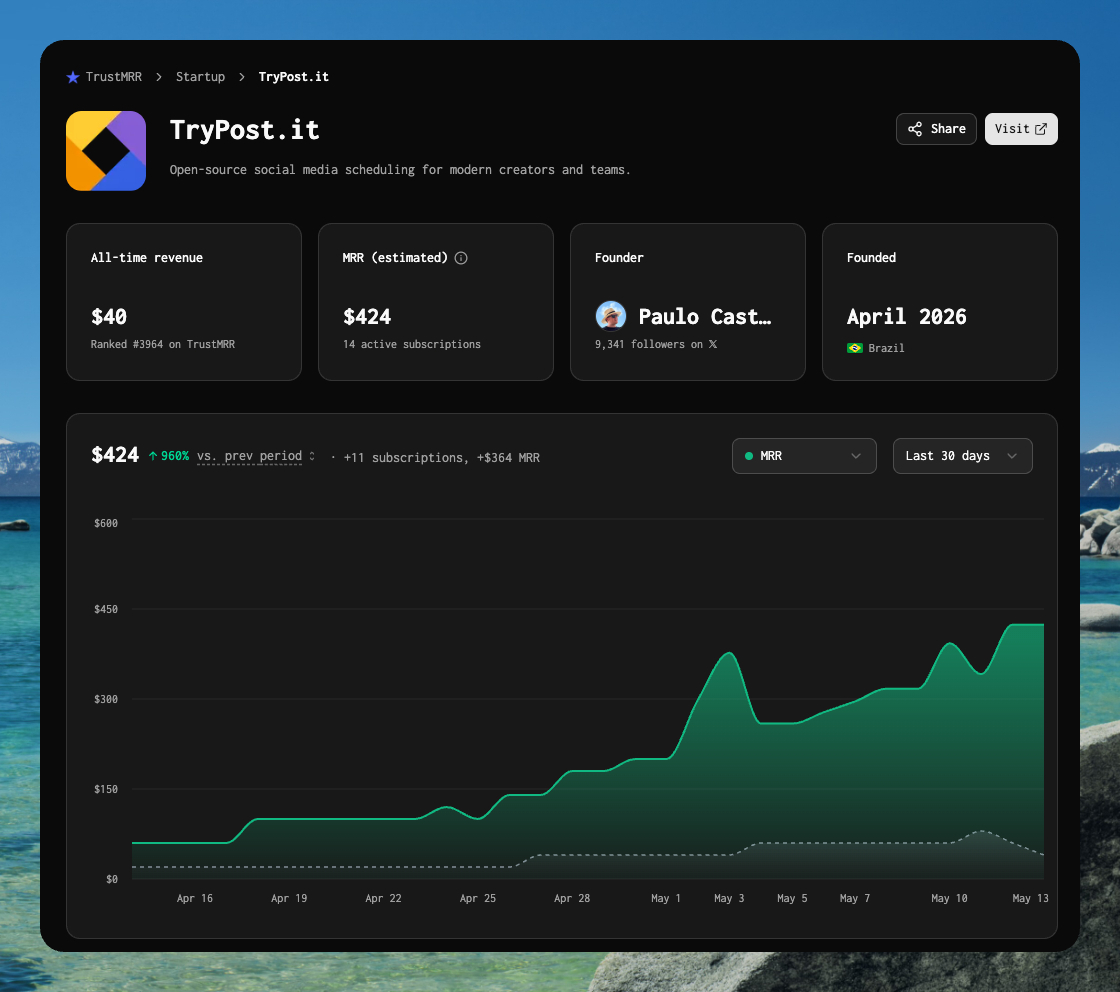Click the Apr 25 axis label
Image resolution: width=1120 pixels, height=992 pixels.
tap(478, 898)
